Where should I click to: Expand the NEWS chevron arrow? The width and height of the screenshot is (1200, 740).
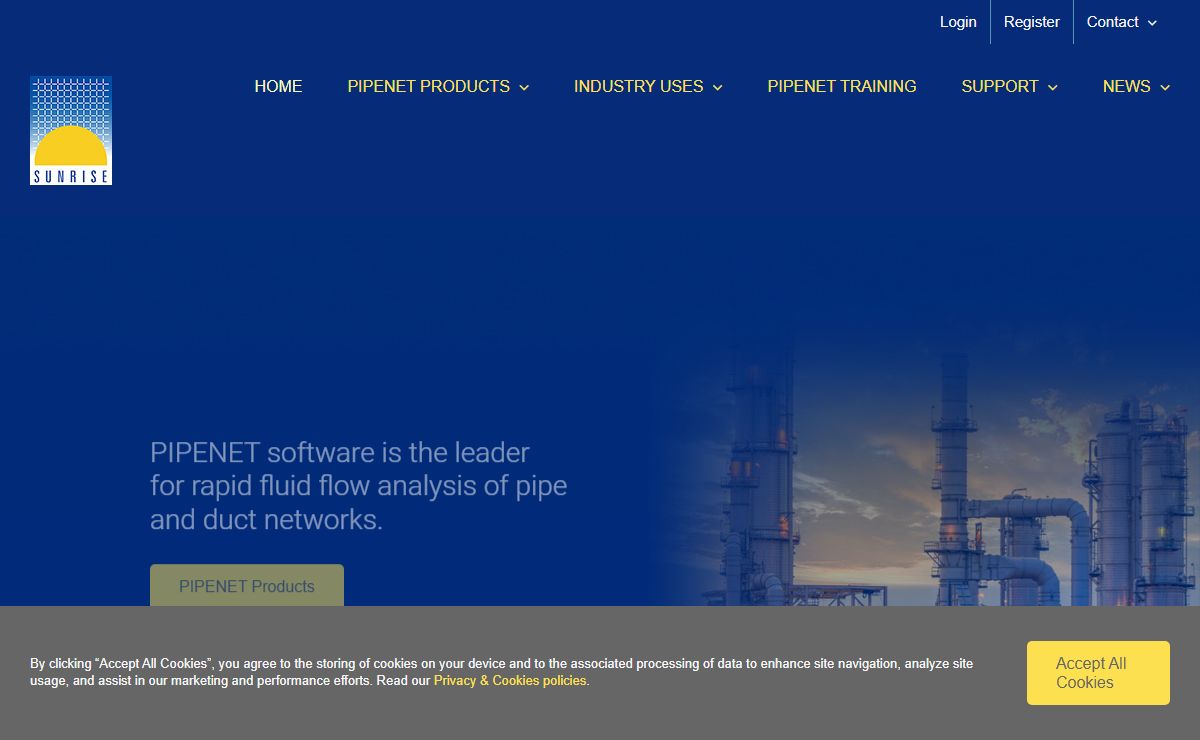click(x=1165, y=88)
